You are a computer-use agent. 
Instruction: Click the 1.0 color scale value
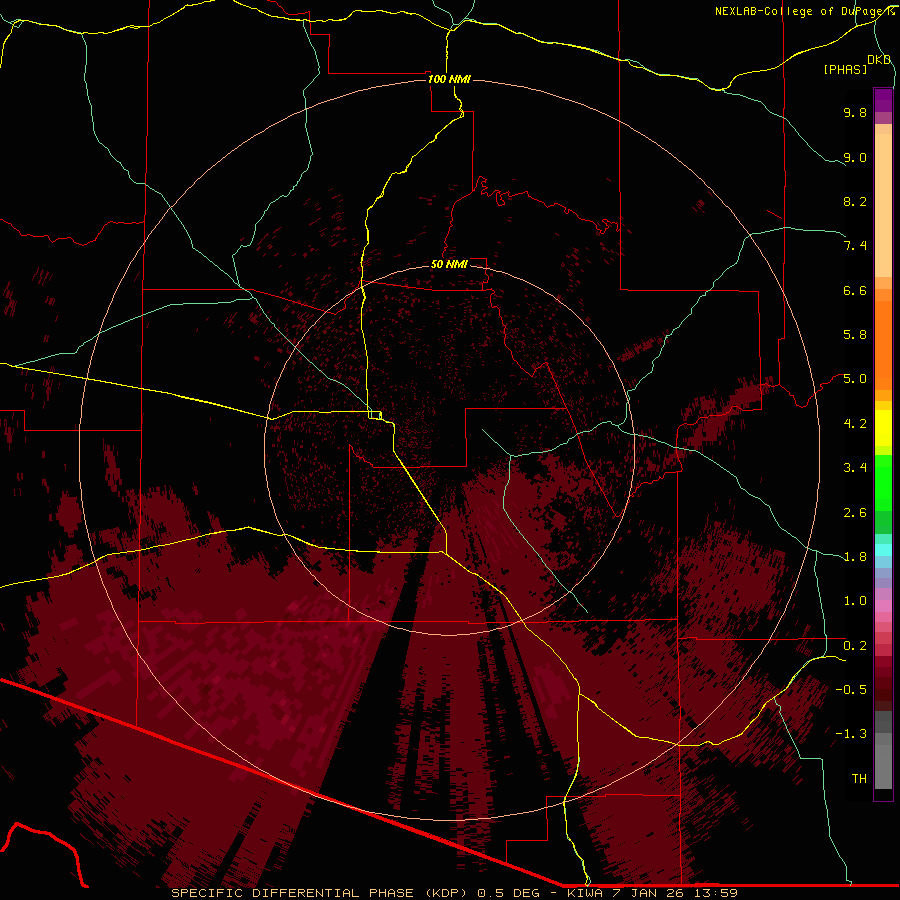pyautogui.click(x=855, y=601)
